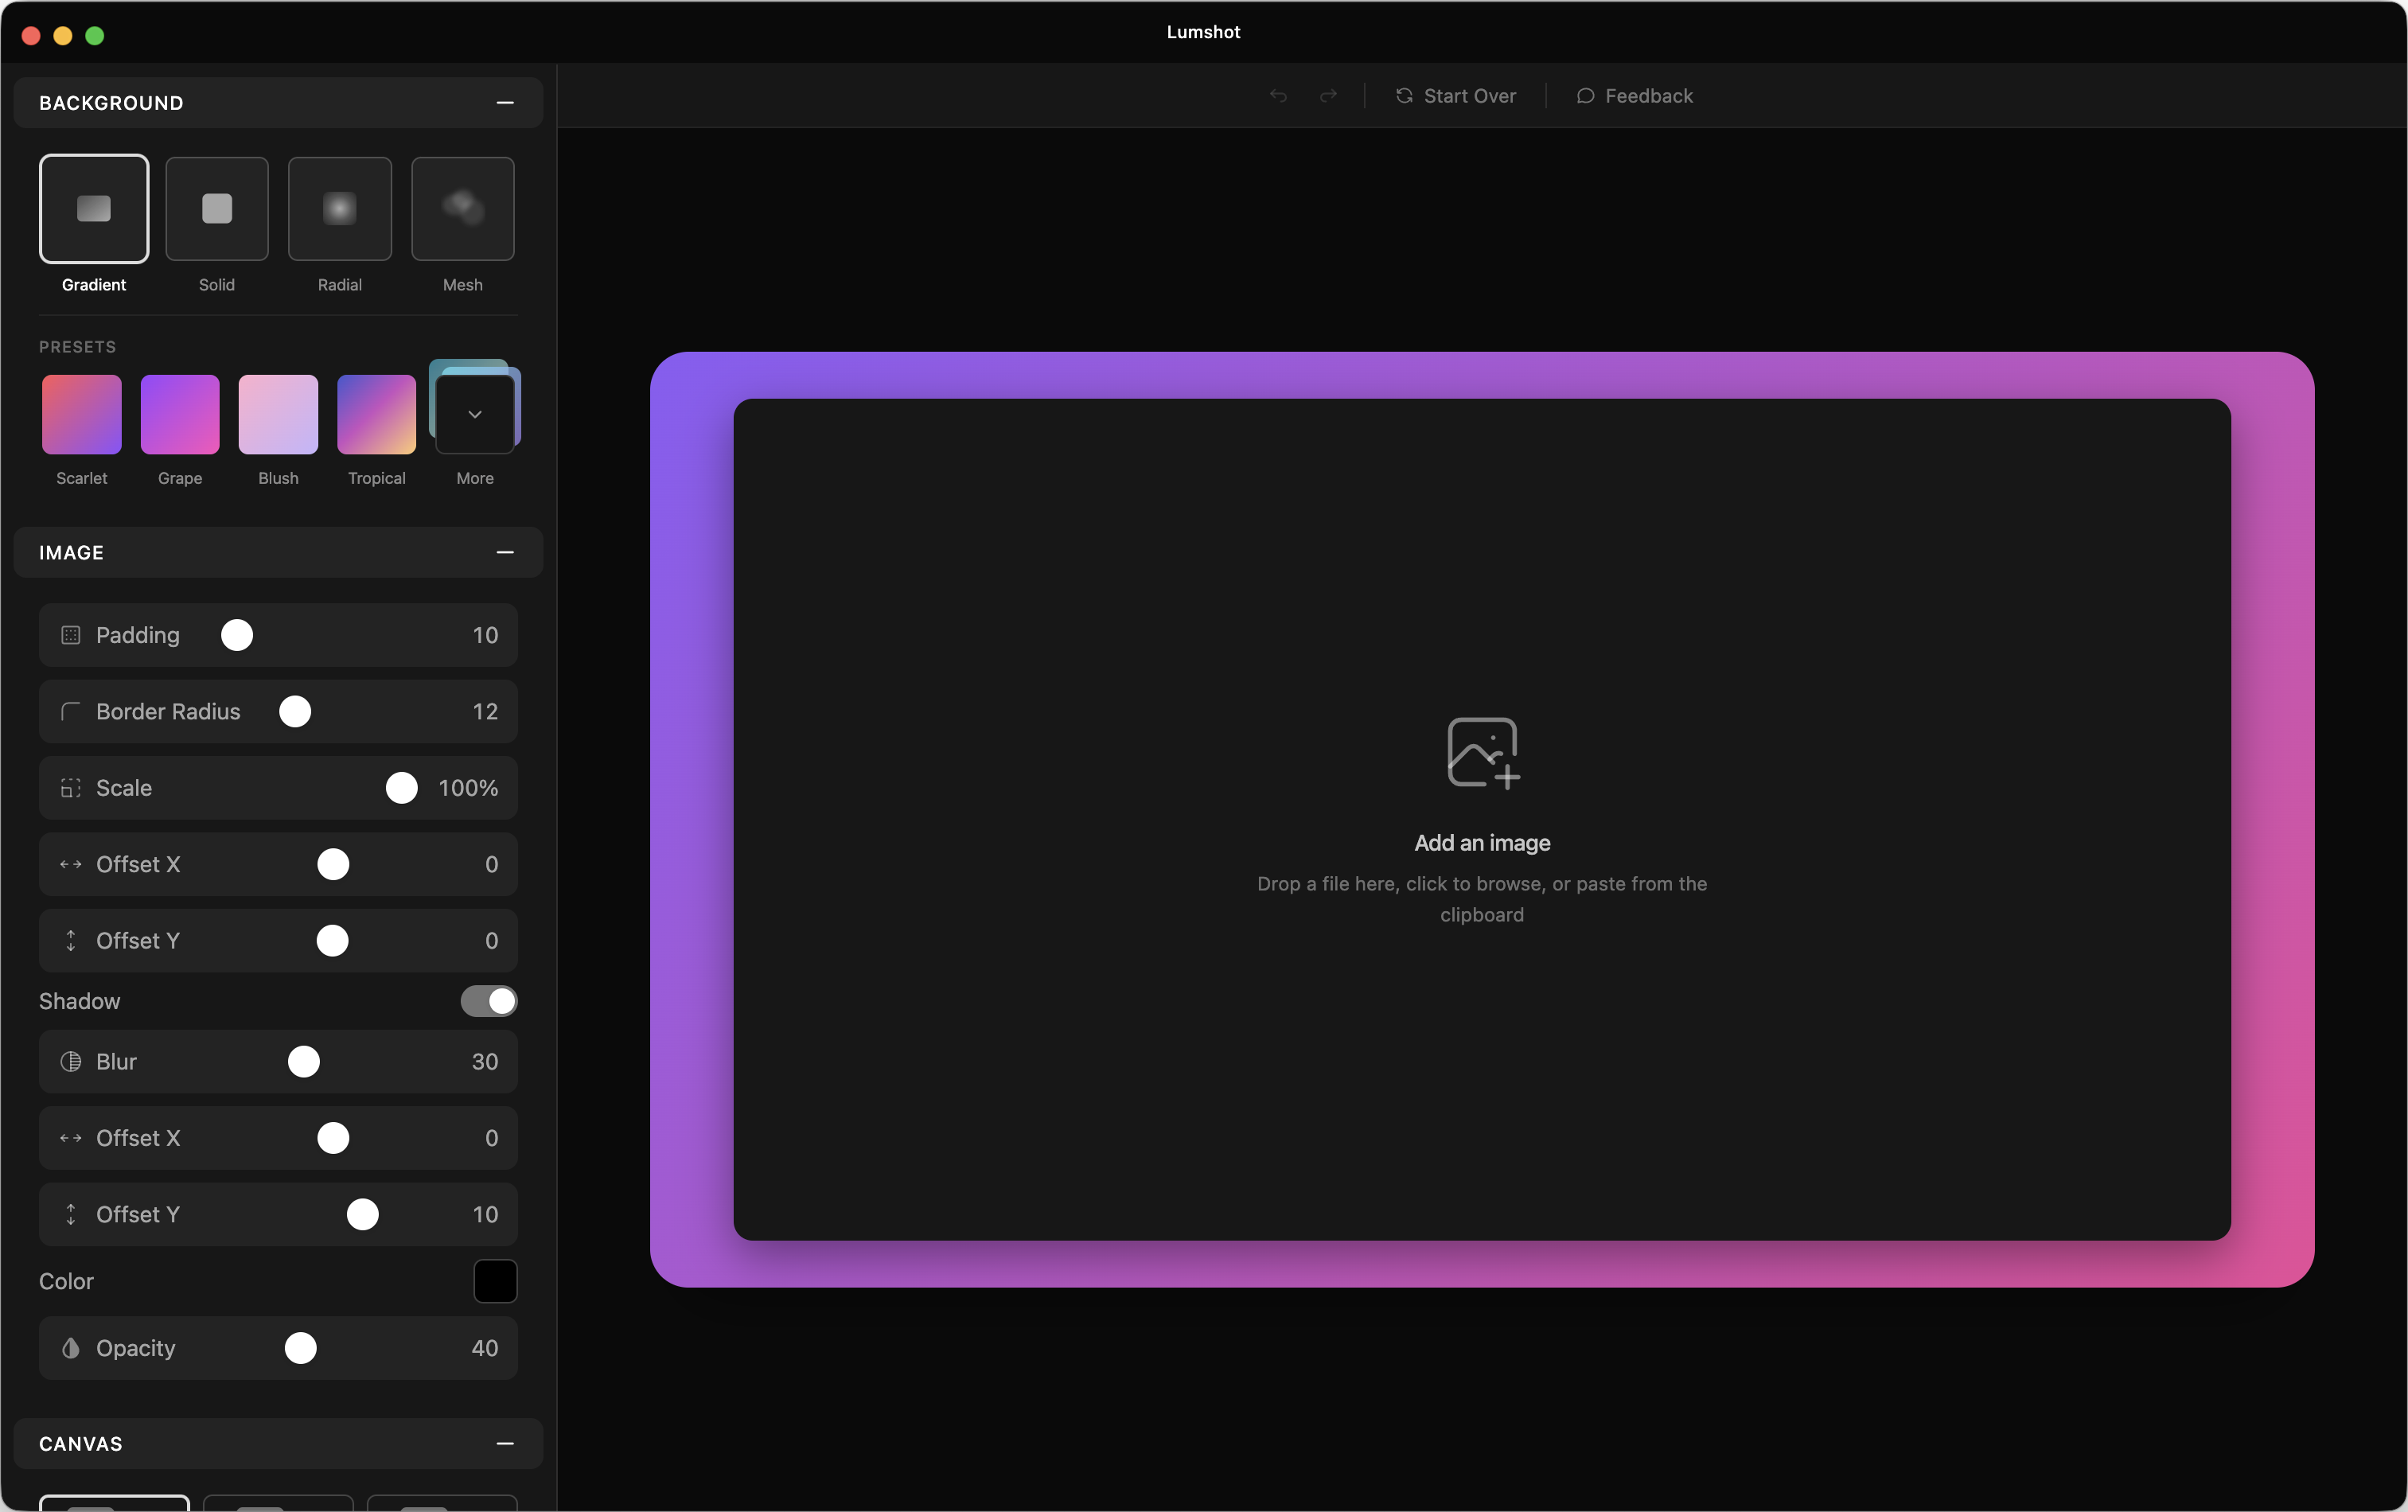Image resolution: width=2408 pixels, height=1512 pixels.
Task: Select the Mesh background type icon
Action: point(463,209)
